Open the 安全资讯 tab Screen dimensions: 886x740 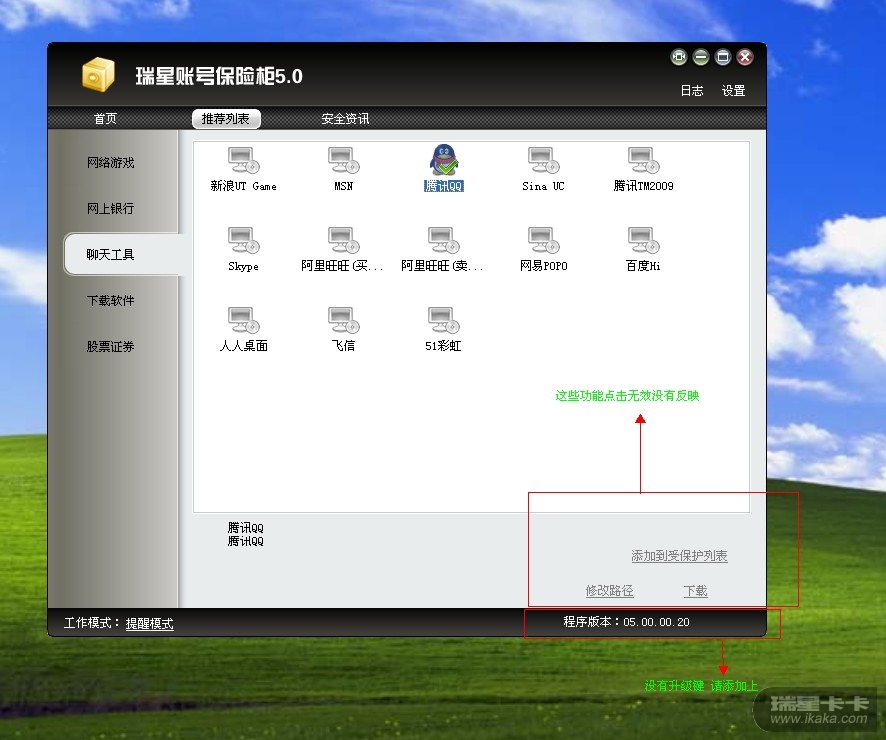click(x=345, y=119)
